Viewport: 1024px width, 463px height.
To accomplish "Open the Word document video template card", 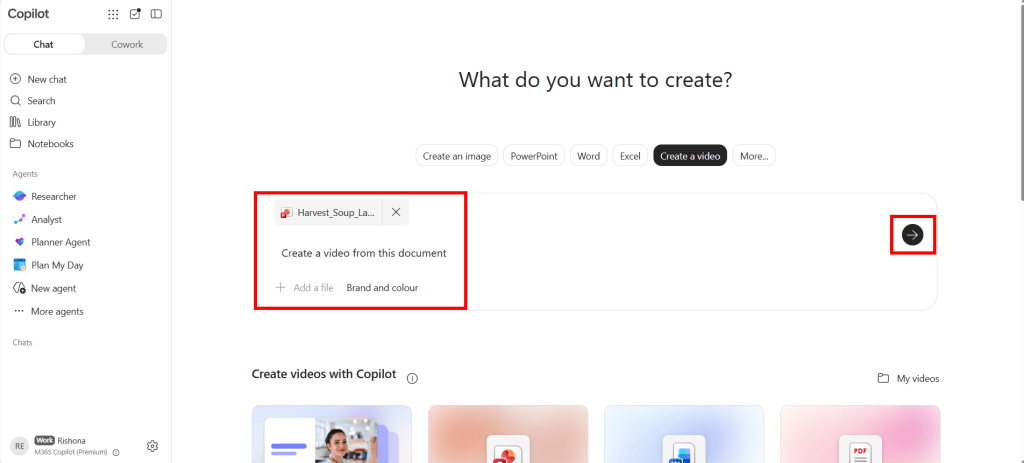I will point(684,434).
